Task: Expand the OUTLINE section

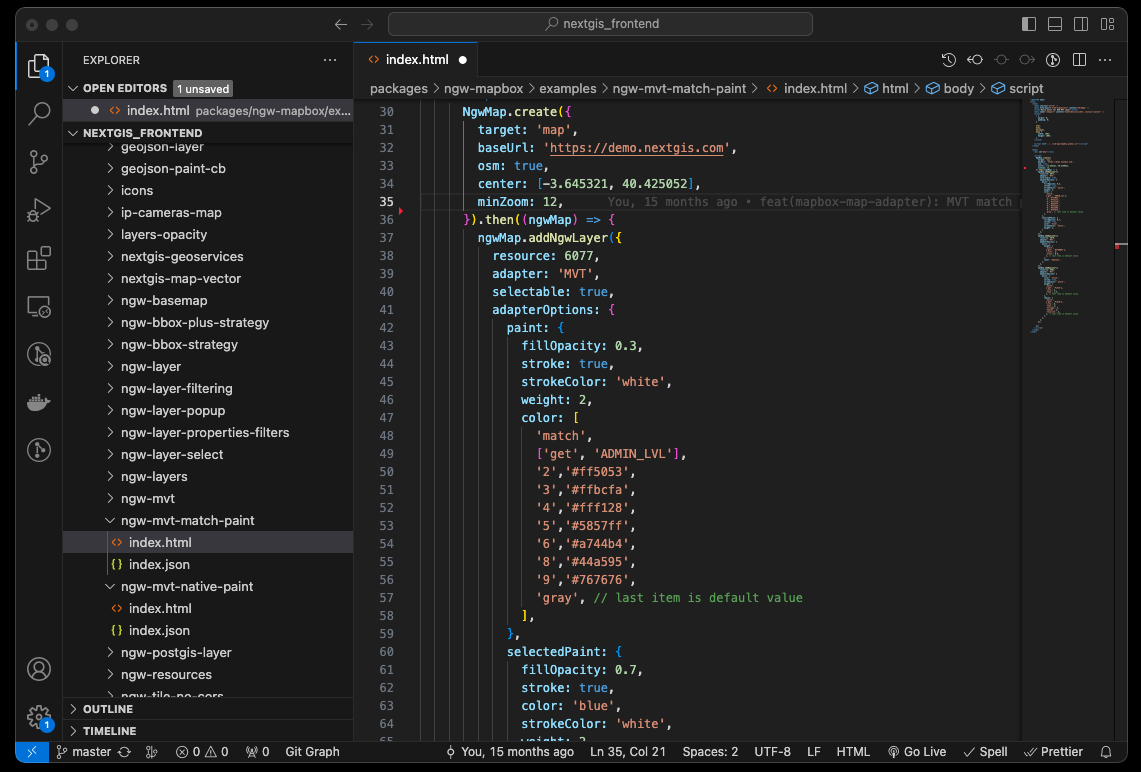Action: (x=108, y=709)
